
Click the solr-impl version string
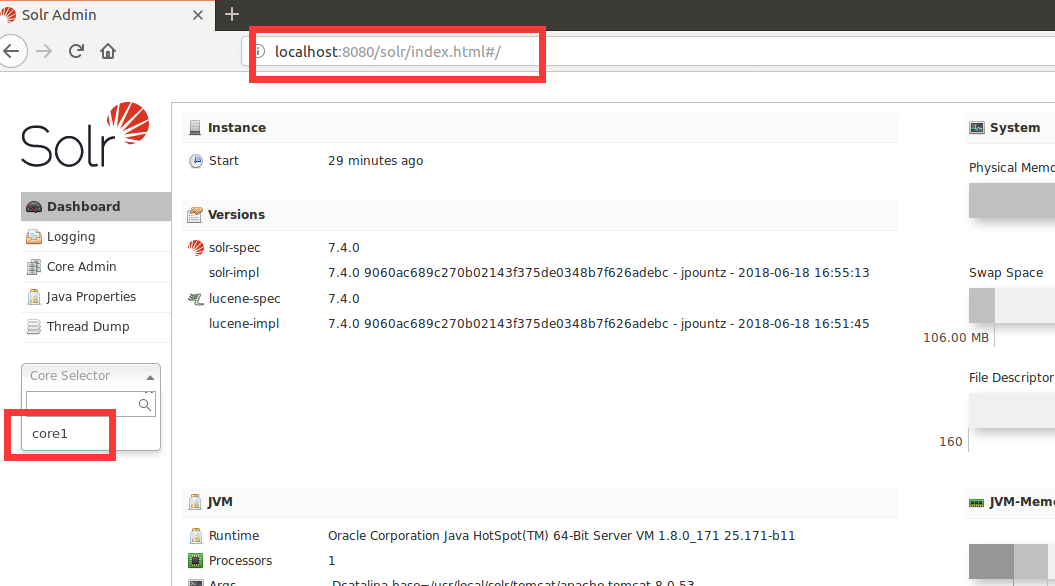click(599, 272)
